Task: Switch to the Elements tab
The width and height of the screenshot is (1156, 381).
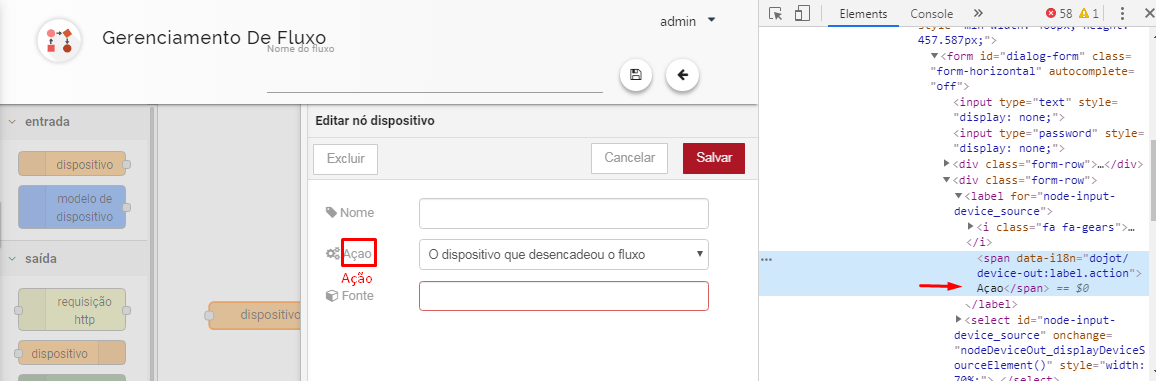Action: [x=863, y=13]
